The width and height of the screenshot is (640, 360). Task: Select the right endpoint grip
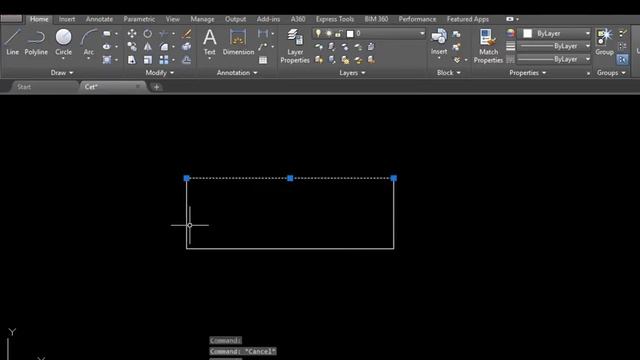(394, 178)
